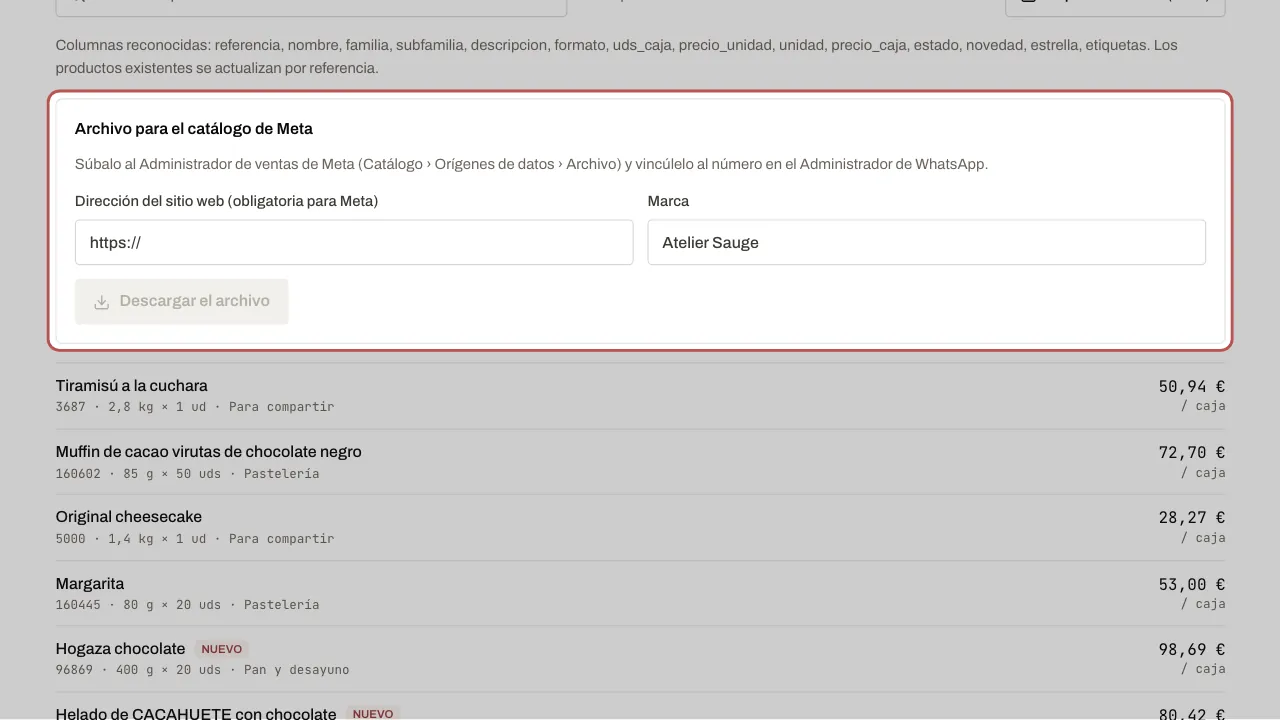The image size is (1280, 720).
Task: Open the Muffin de cacao virutas product name
Action: coord(209,452)
